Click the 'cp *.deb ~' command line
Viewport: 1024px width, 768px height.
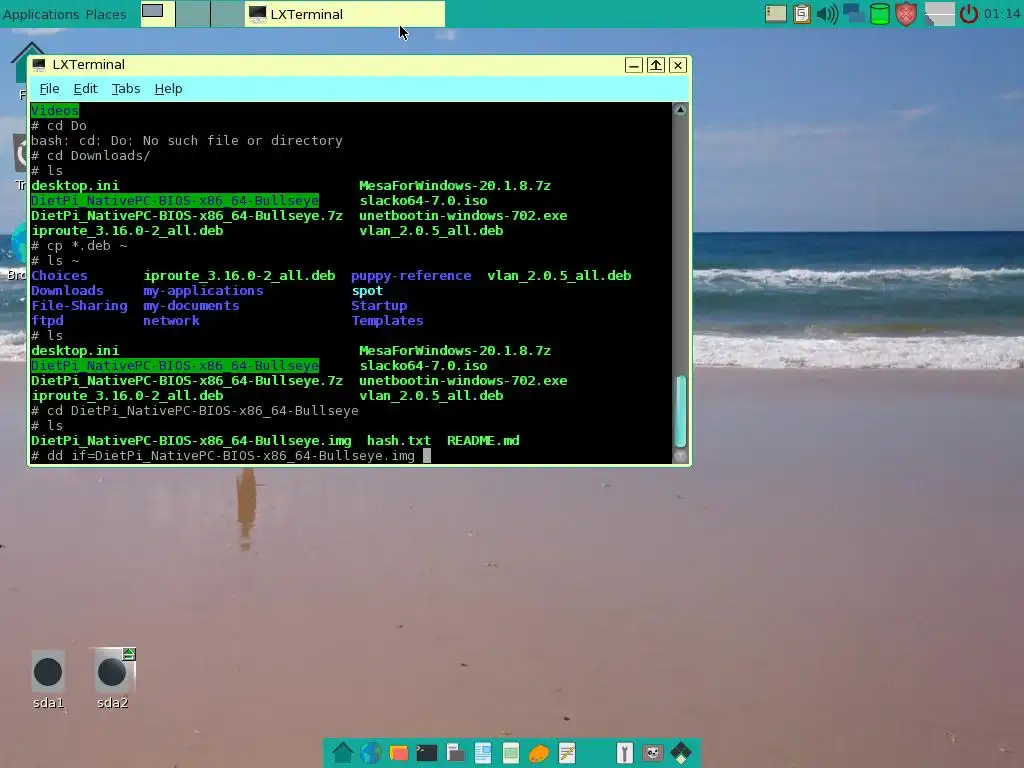click(79, 246)
